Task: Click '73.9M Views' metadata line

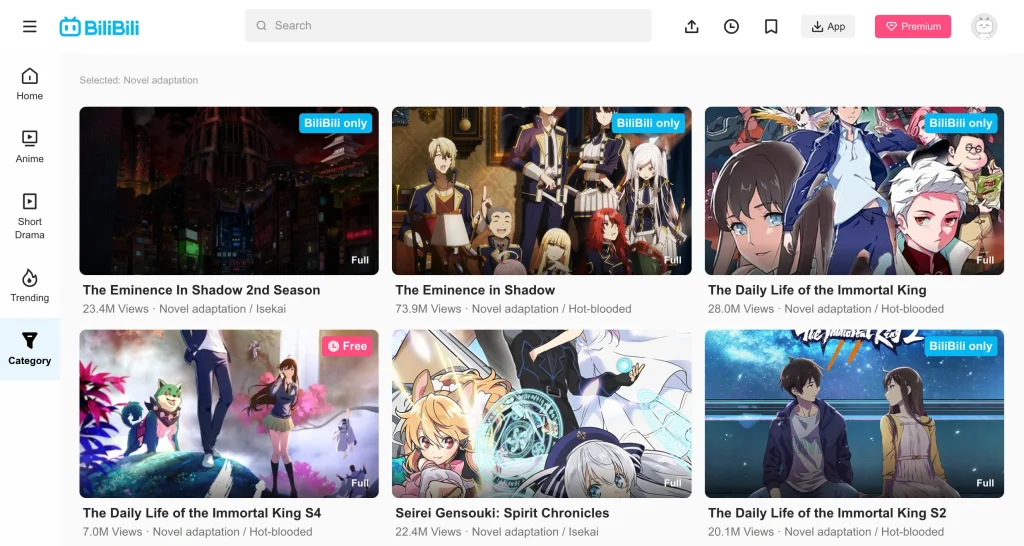Action: pyautogui.click(x=513, y=309)
